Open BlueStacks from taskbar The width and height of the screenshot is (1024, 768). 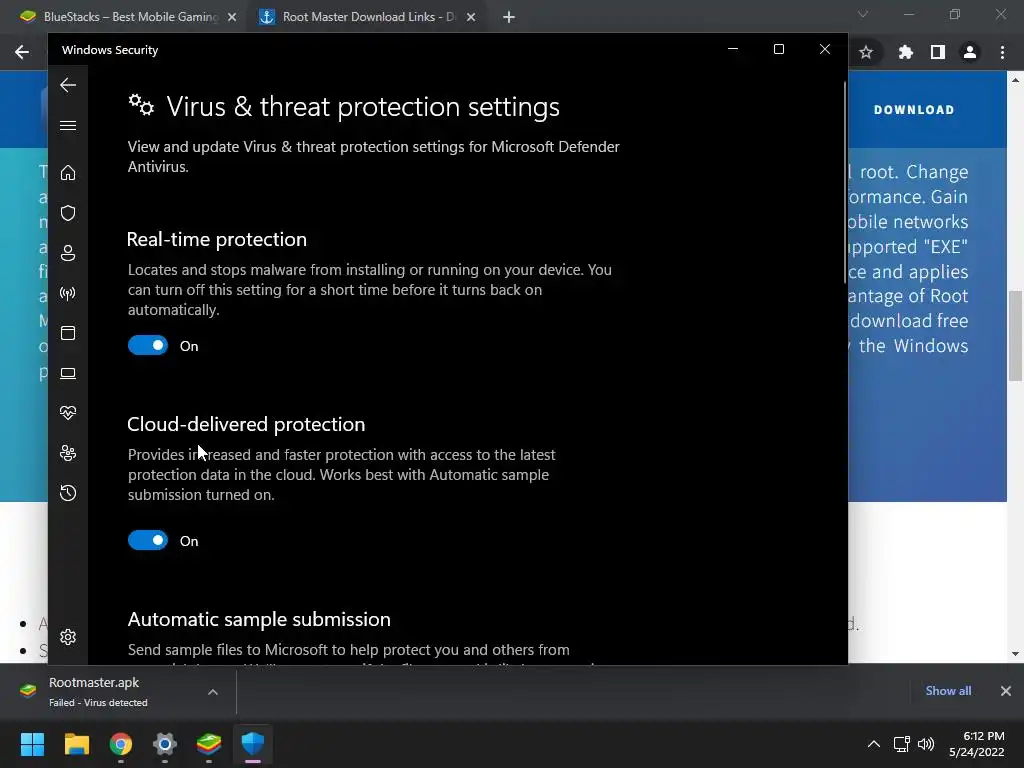click(x=209, y=744)
